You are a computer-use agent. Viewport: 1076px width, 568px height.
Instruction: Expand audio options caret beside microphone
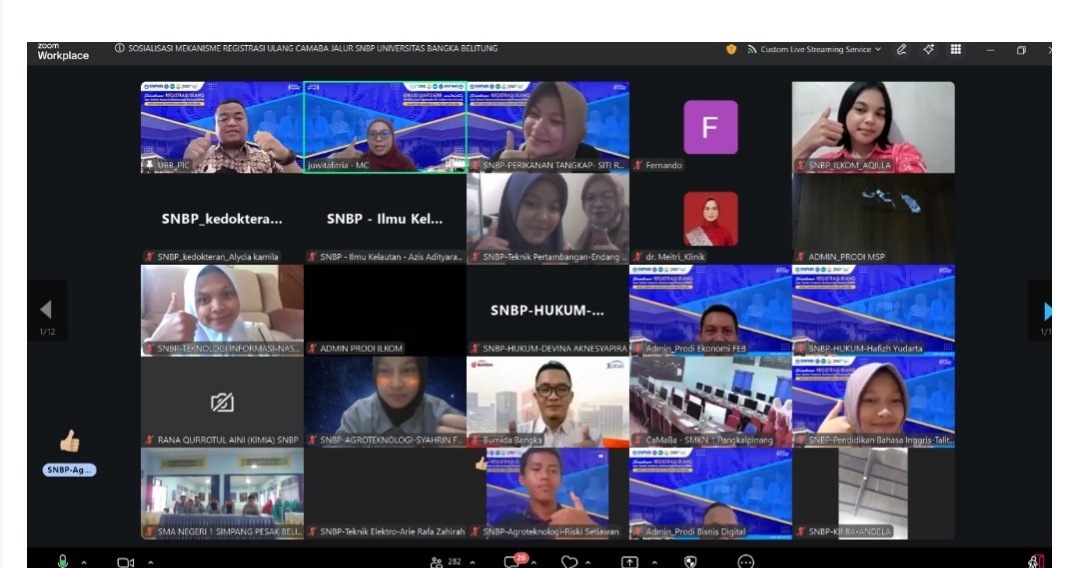(83, 562)
